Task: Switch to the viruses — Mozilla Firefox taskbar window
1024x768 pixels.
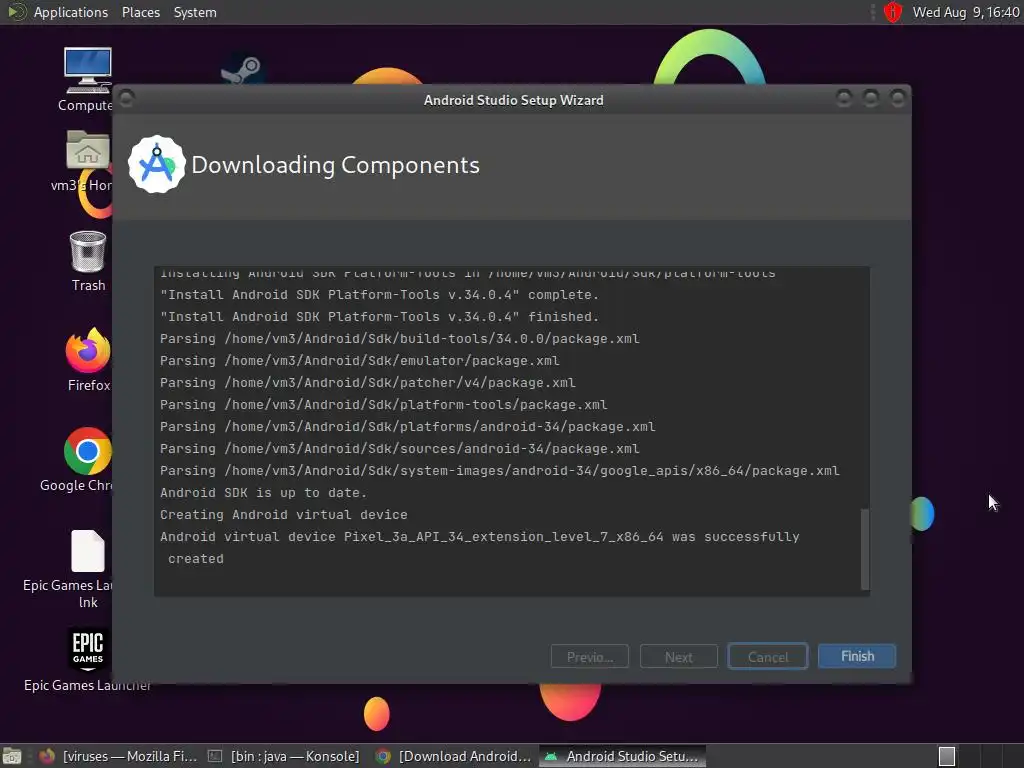Action: point(118,756)
